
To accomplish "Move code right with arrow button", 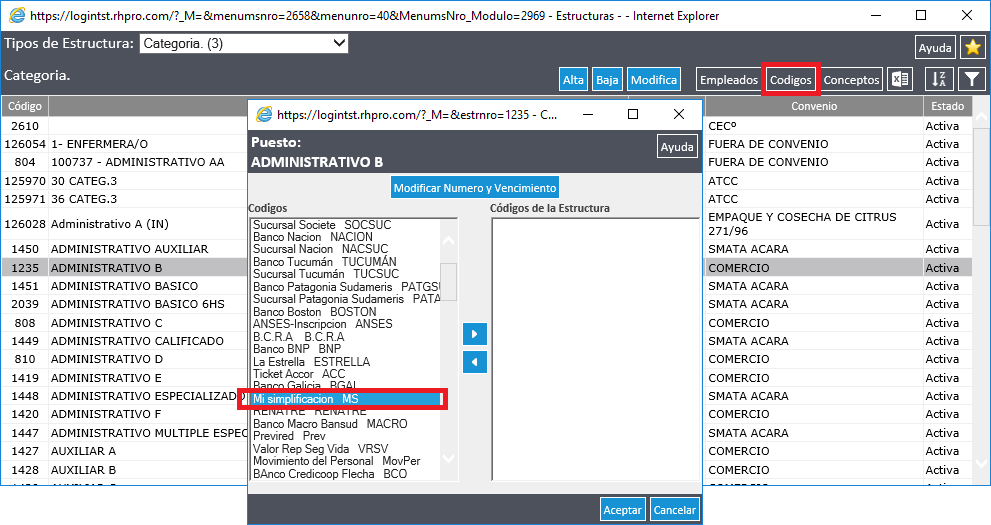I will pyautogui.click(x=475, y=334).
